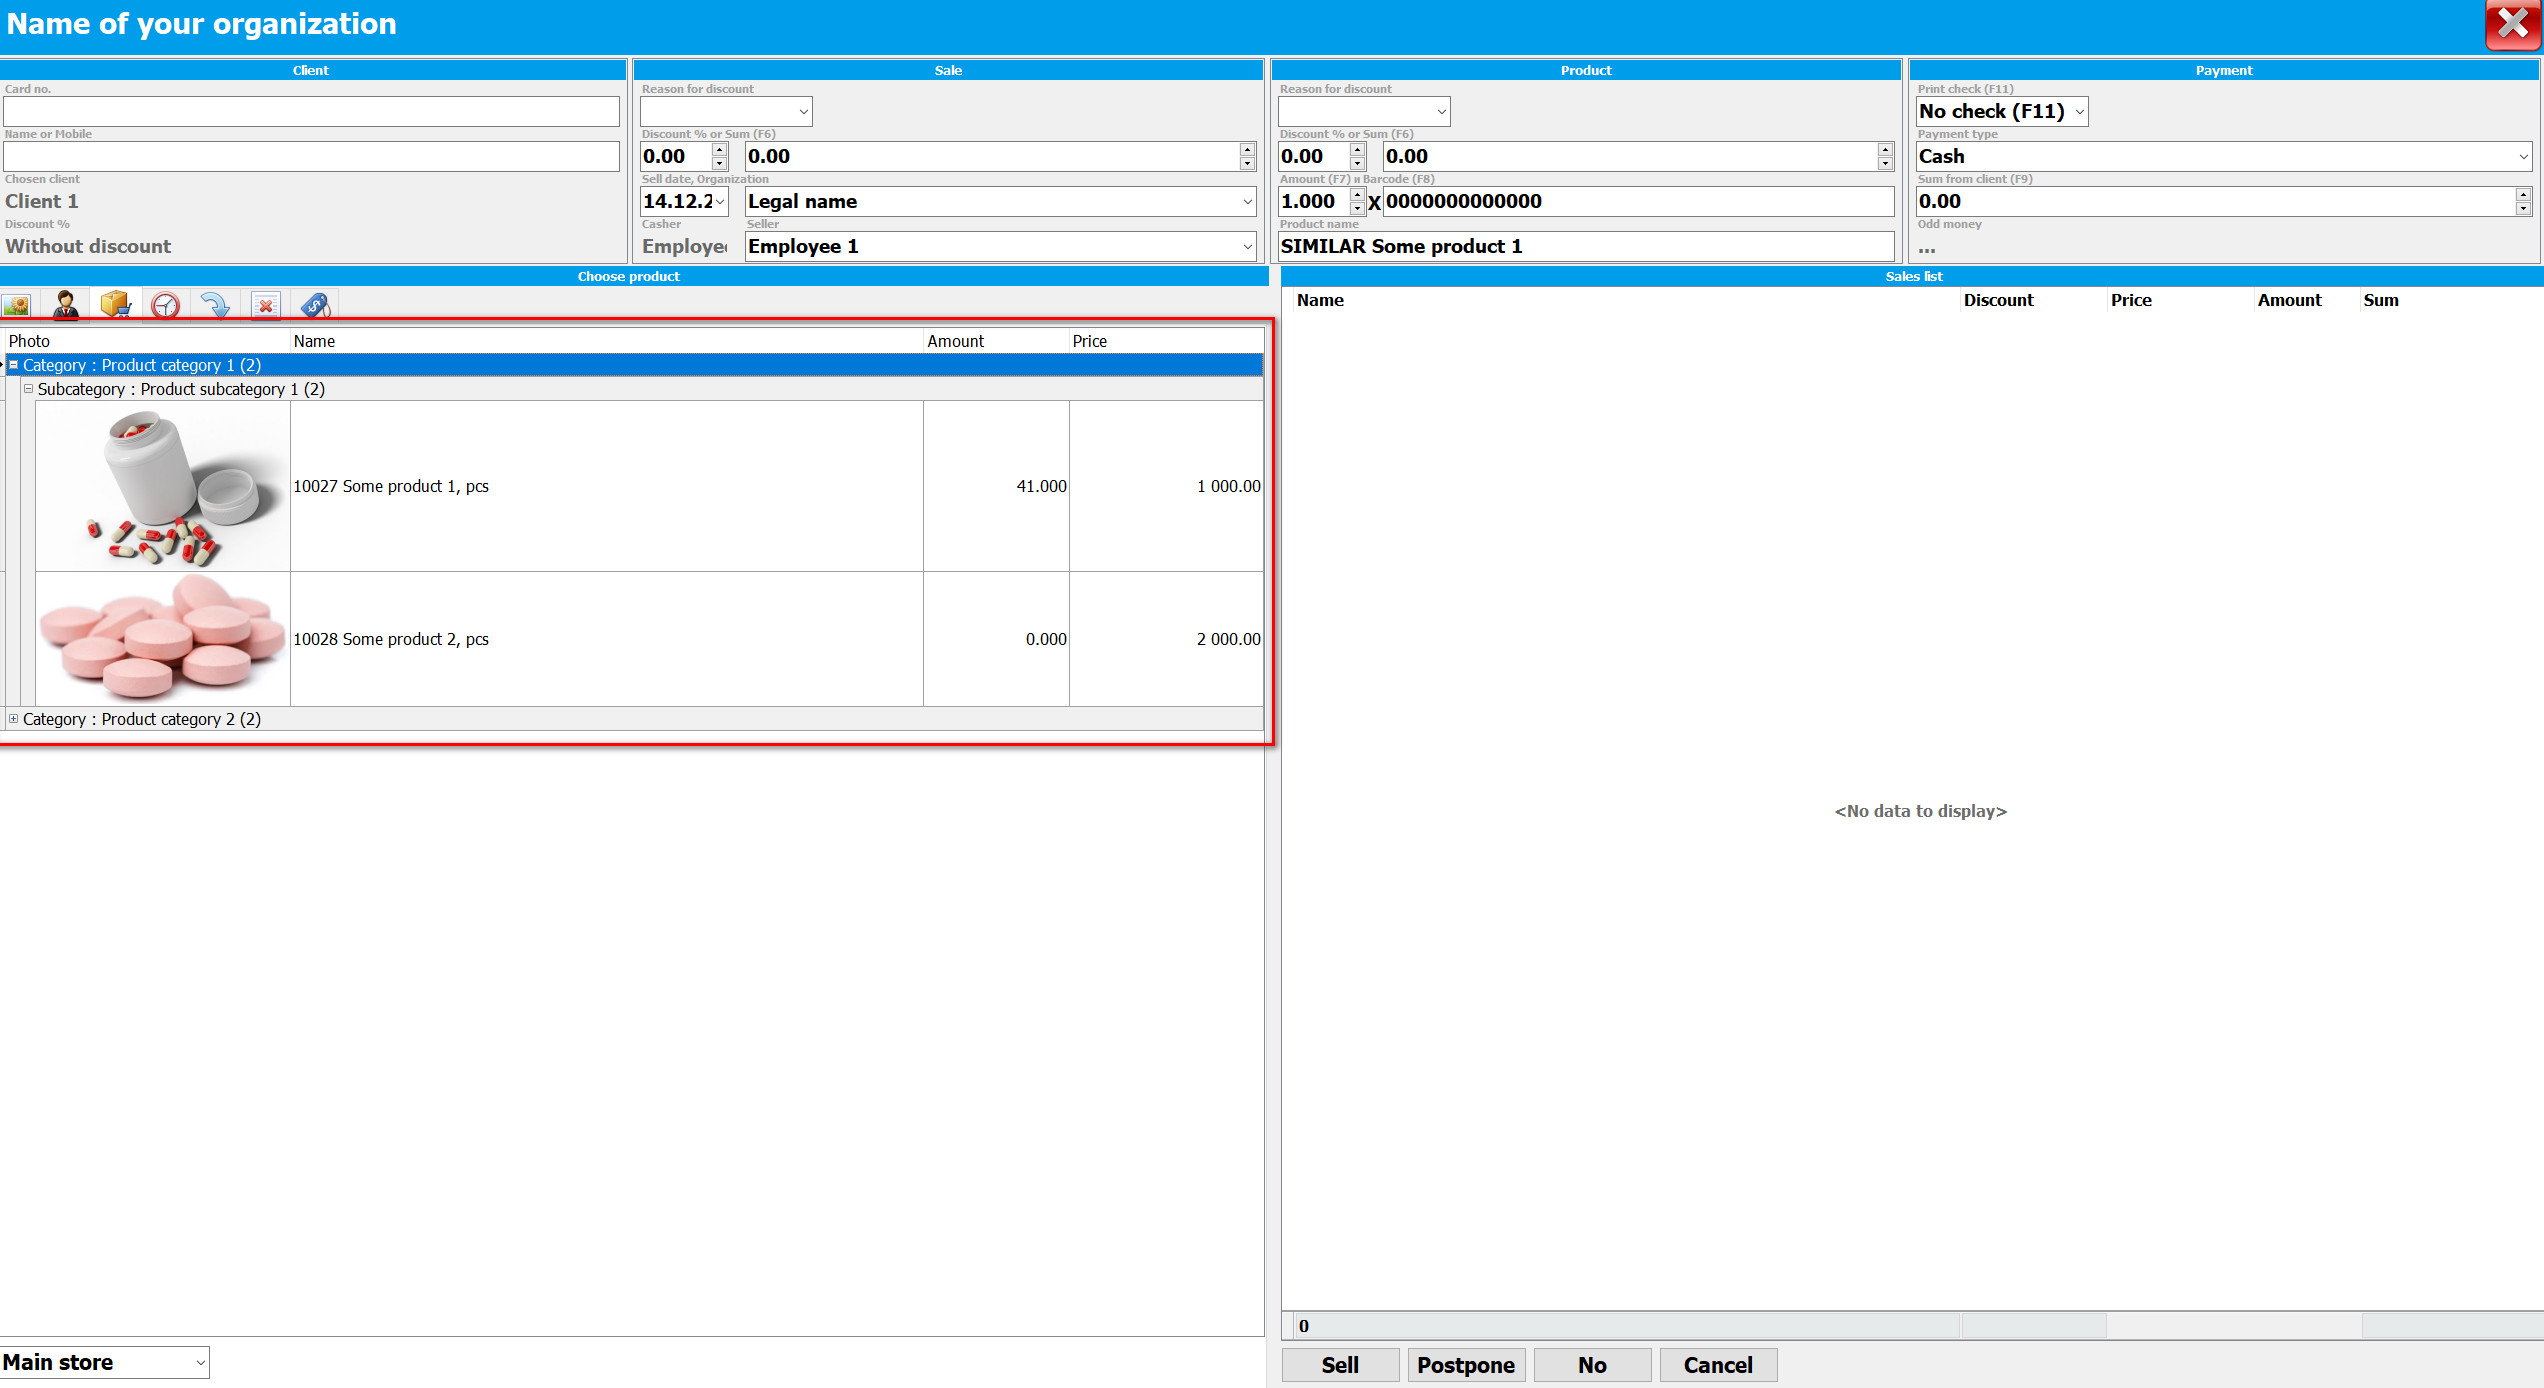Click the Card no. input field
2544x1388 pixels.
tap(310, 111)
